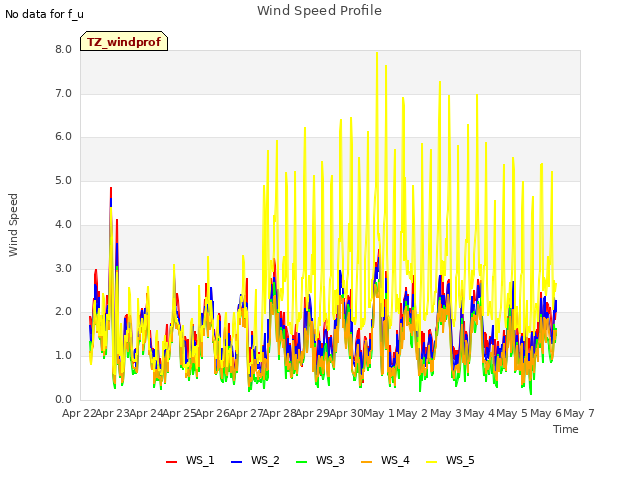The height and width of the screenshot is (480, 640).
Task: Click the May 4 x-axis date label
Action: coord(479,413)
